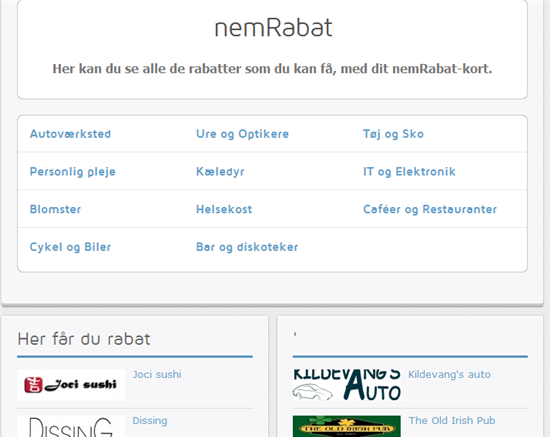This screenshot has width=550, height=437.
Task: Click the Joci sushi logo image
Action: (71, 385)
